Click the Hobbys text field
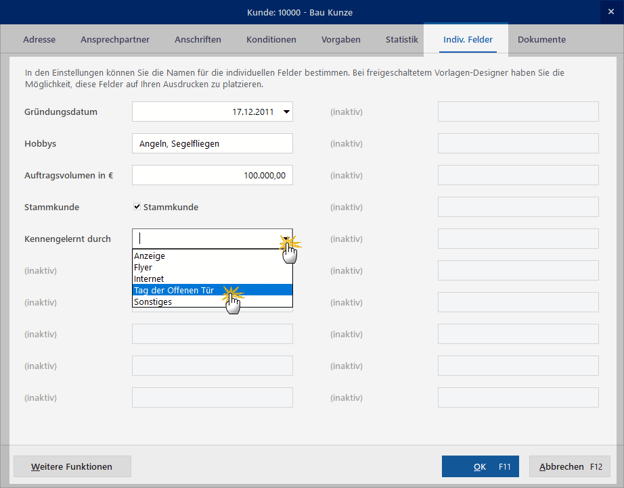 212,144
